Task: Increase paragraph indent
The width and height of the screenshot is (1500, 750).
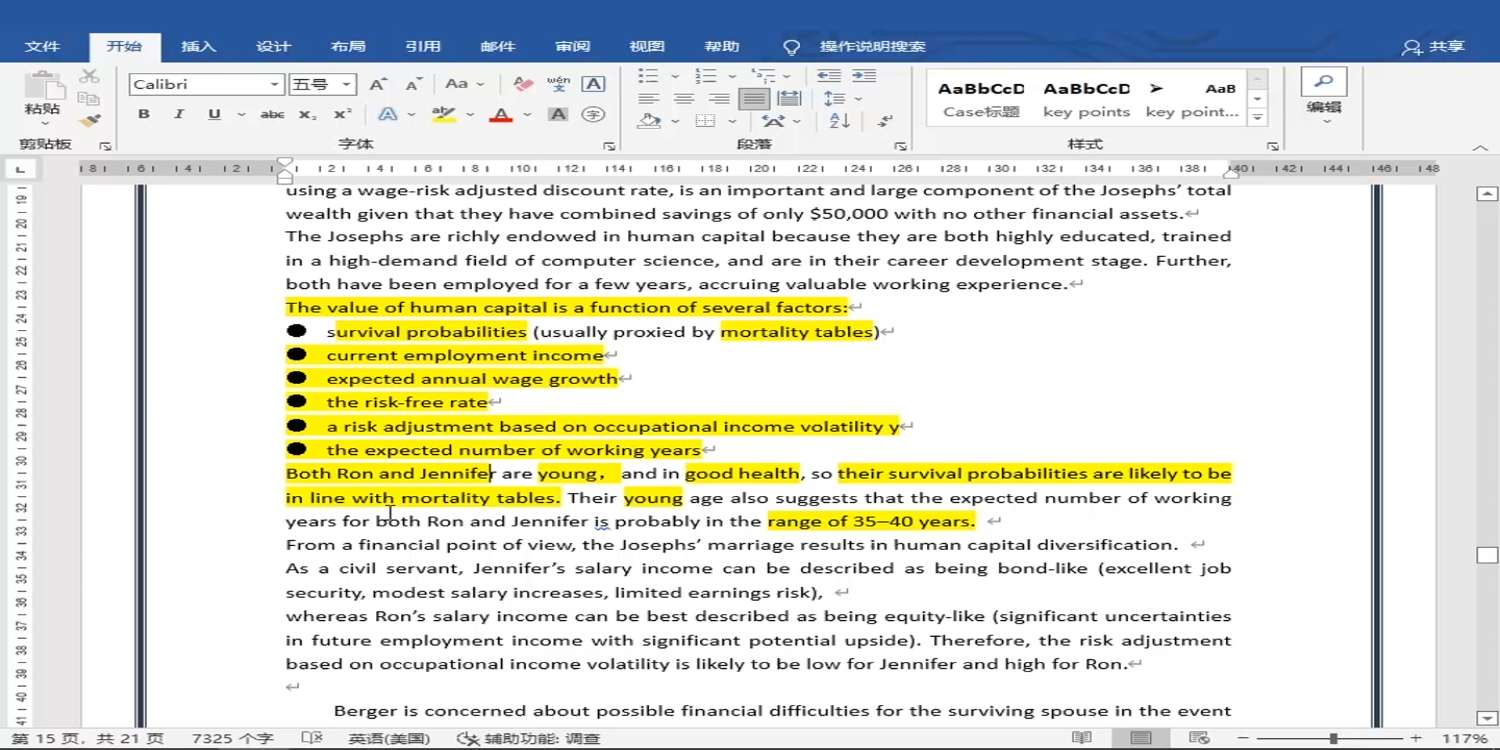Action: pos(864,76)
